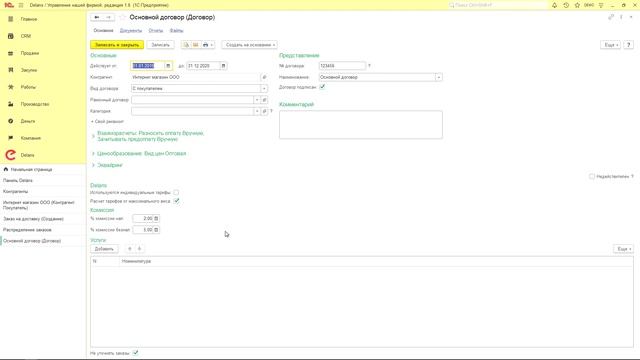Open the history clock icon
The width and height of the screenshot is (640, 360).
(x=566, y=5)
